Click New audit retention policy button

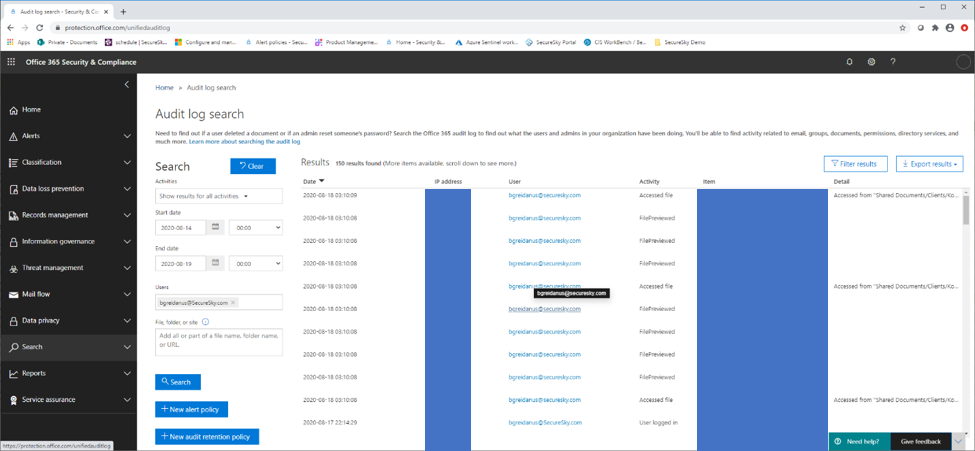(x=207, y=437)
